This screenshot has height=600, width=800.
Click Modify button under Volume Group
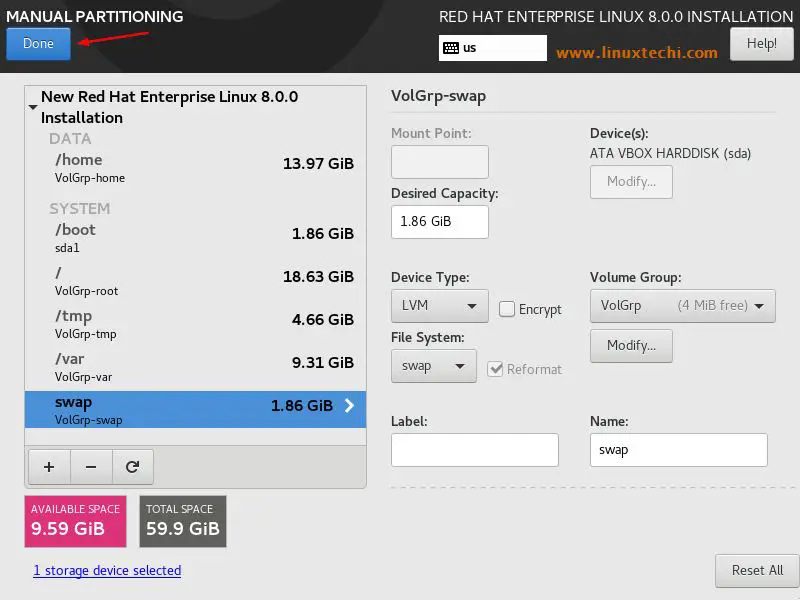tap(631, 345)
